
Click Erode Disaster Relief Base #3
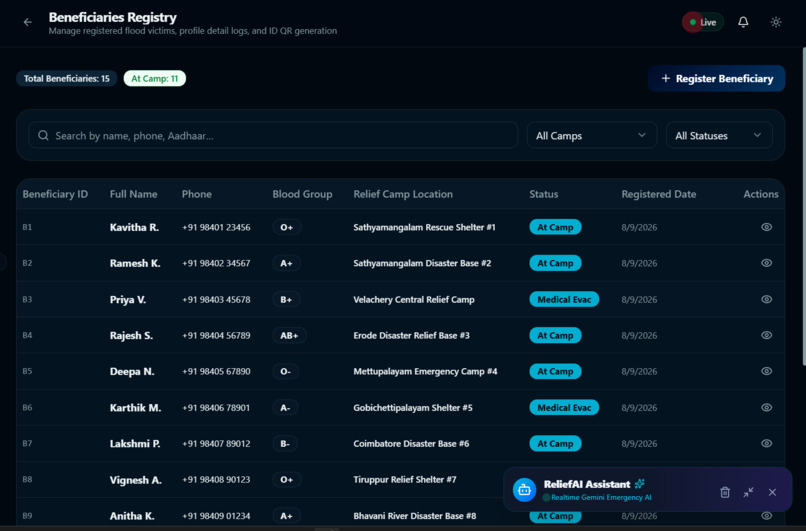tap(411, 335)
